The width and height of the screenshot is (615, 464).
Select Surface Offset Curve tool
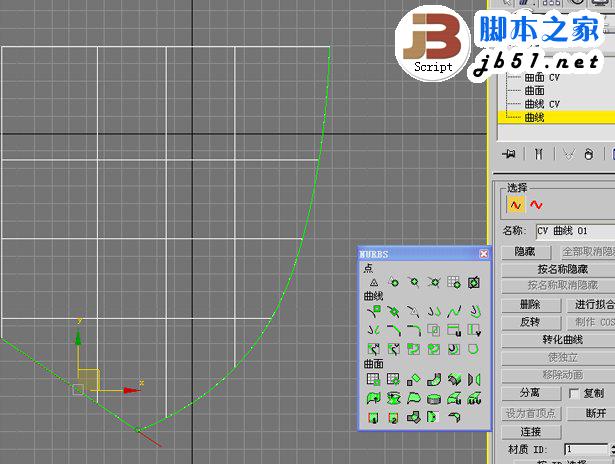[x=454, y=349]
